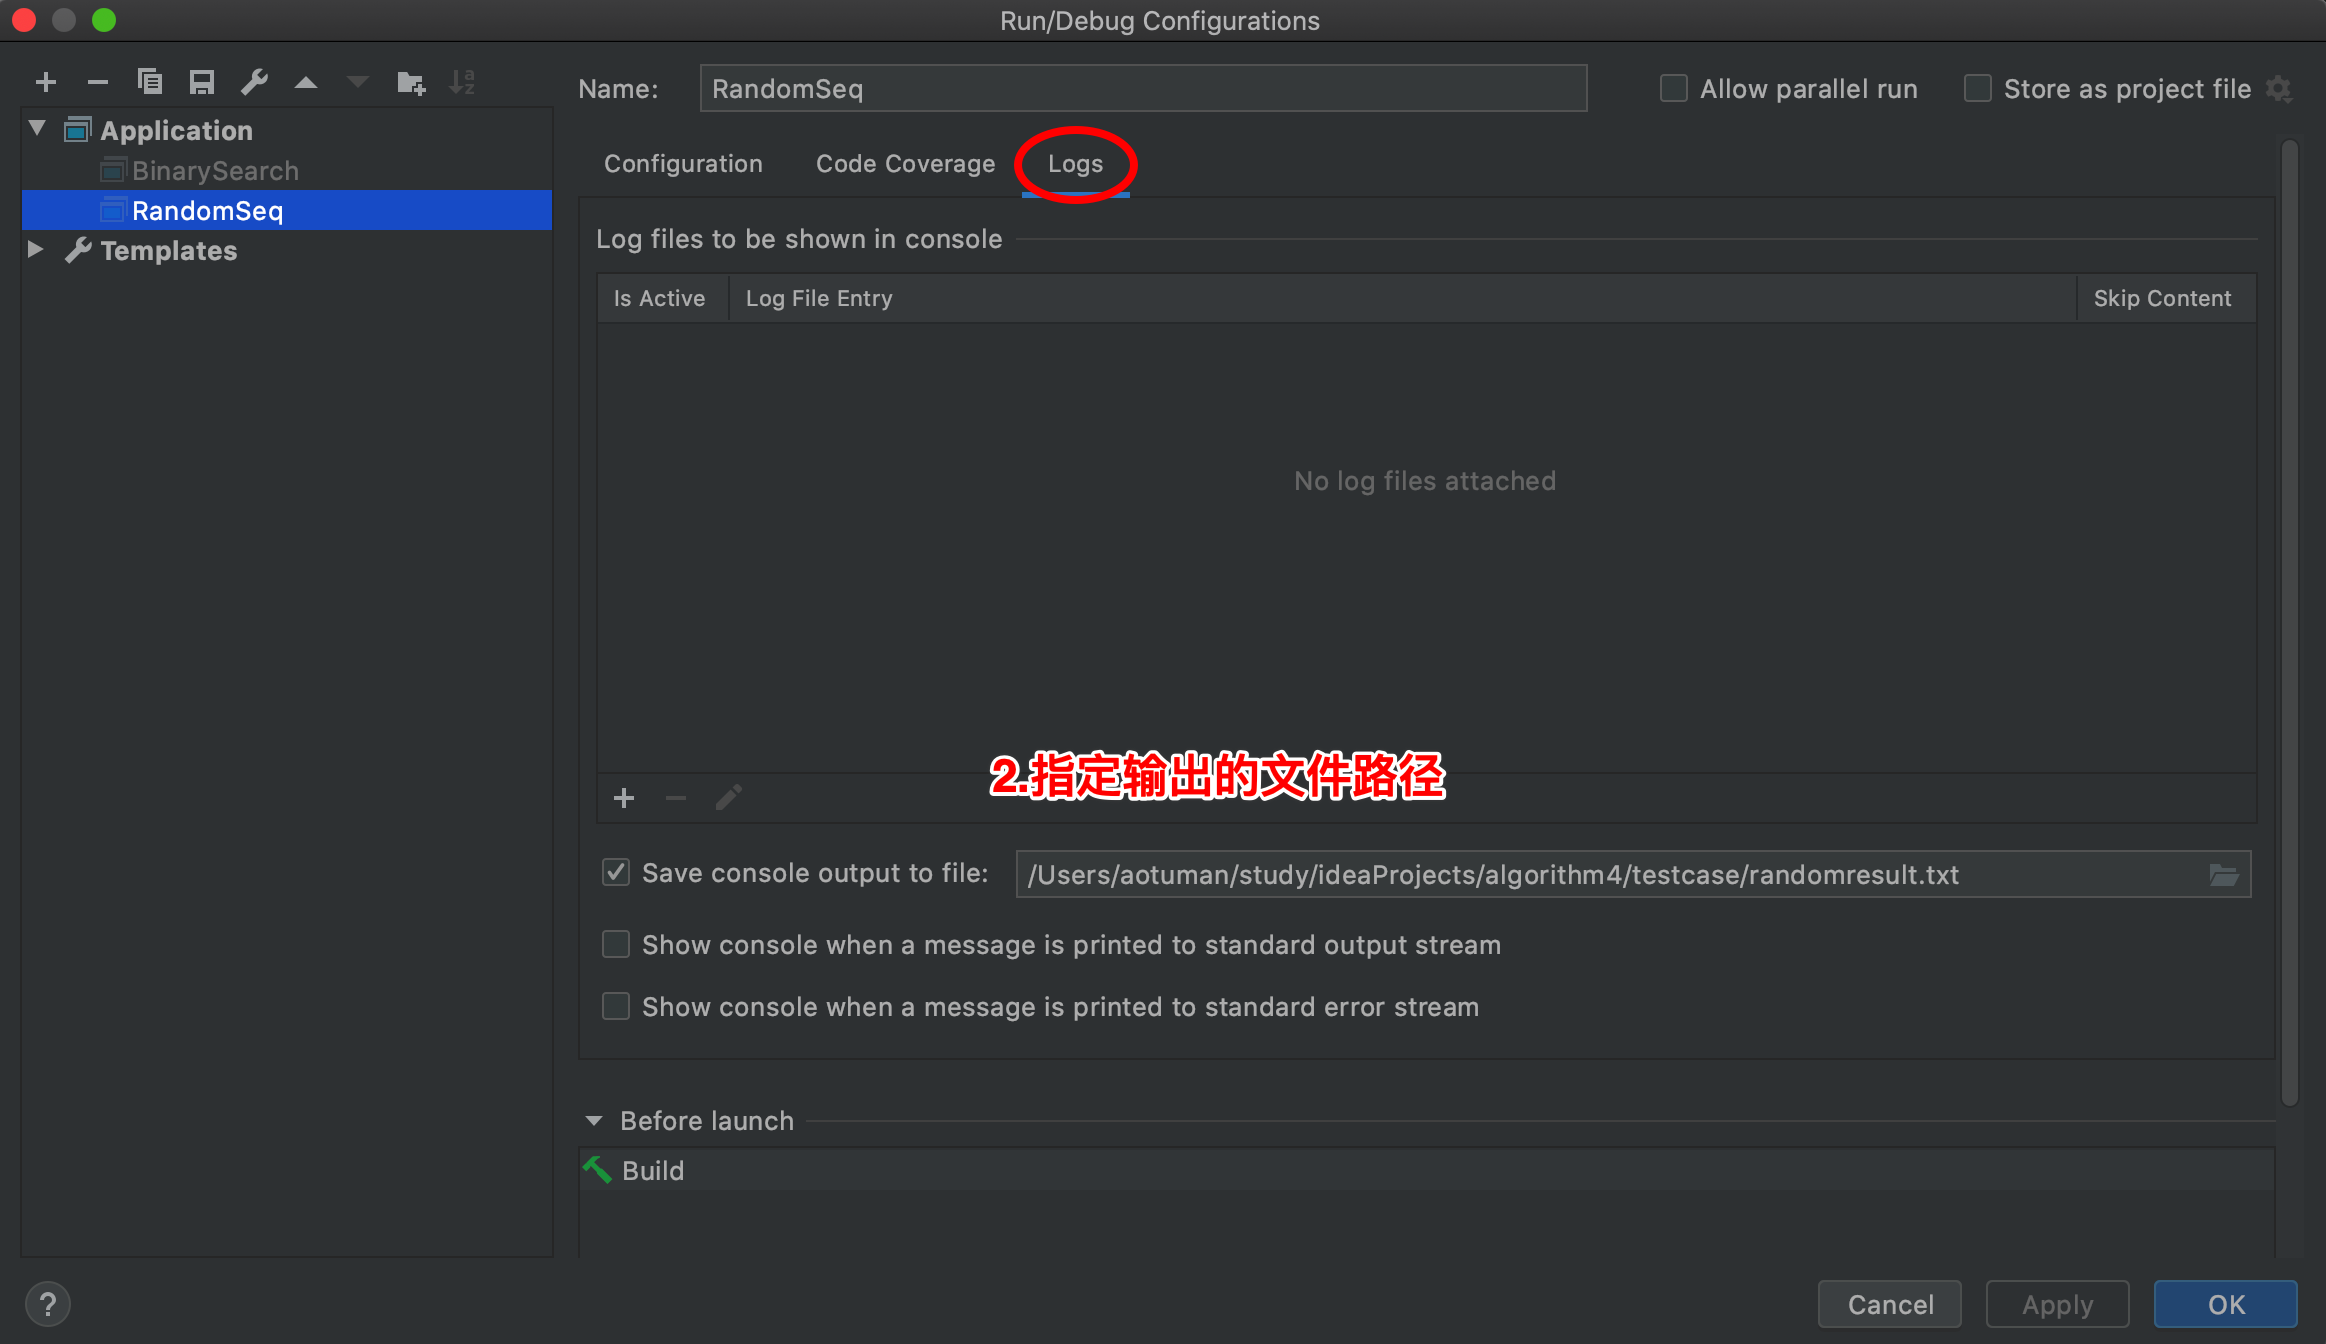Viewport: 2326px width, 1344px height.
Task: Click the folder browse icon in output path field
Action: point(2223,875)
